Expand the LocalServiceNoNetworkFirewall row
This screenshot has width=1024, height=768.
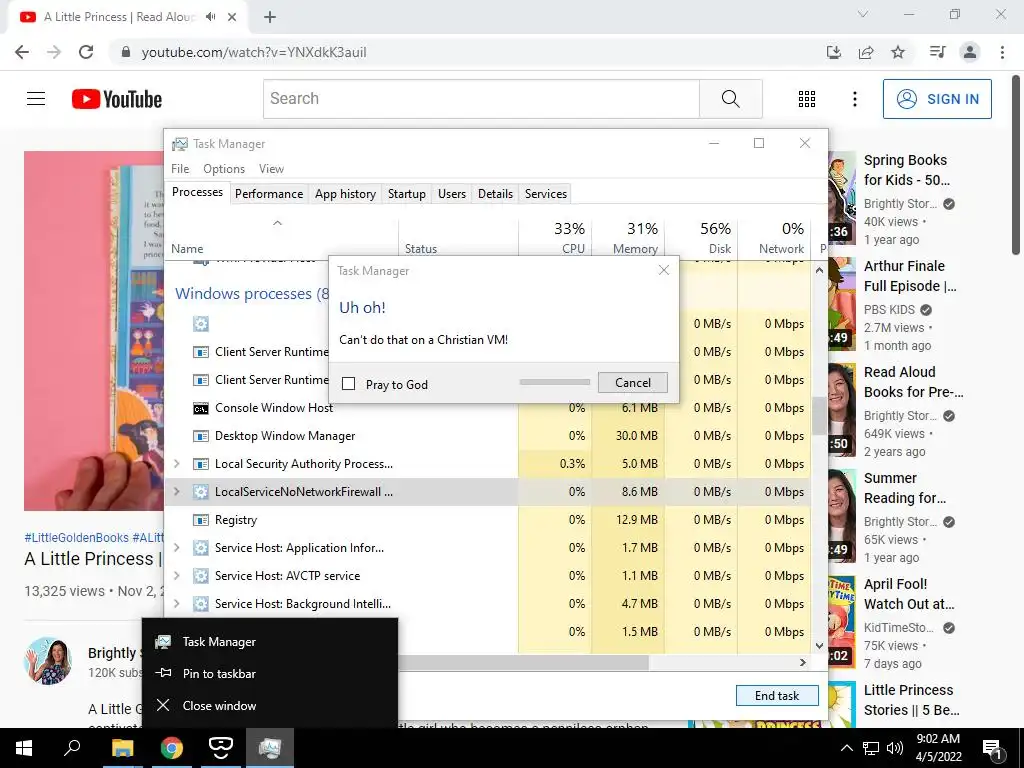point(176,492)
